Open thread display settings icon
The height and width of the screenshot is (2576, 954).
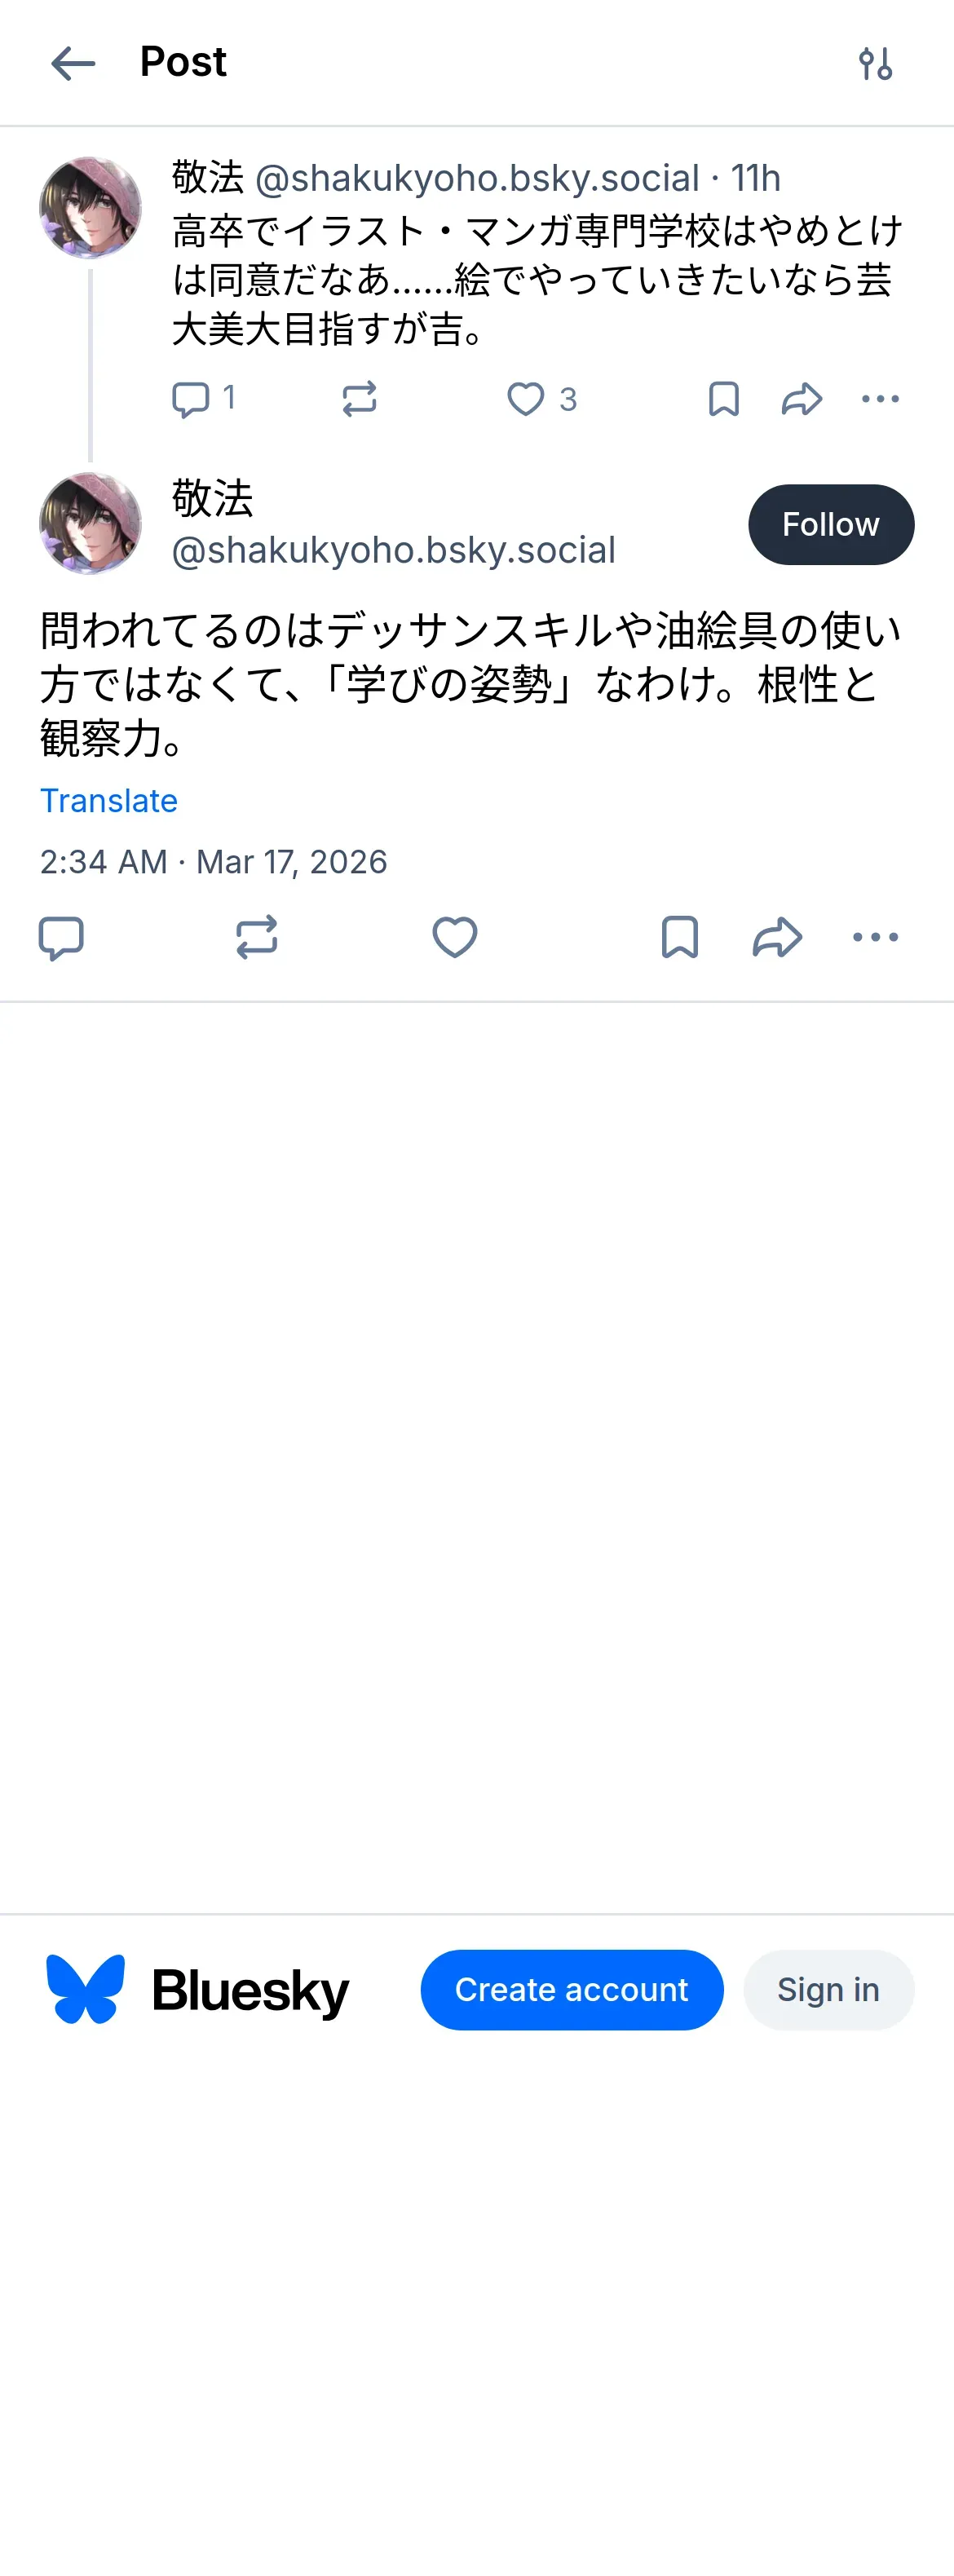pos(875,63)
